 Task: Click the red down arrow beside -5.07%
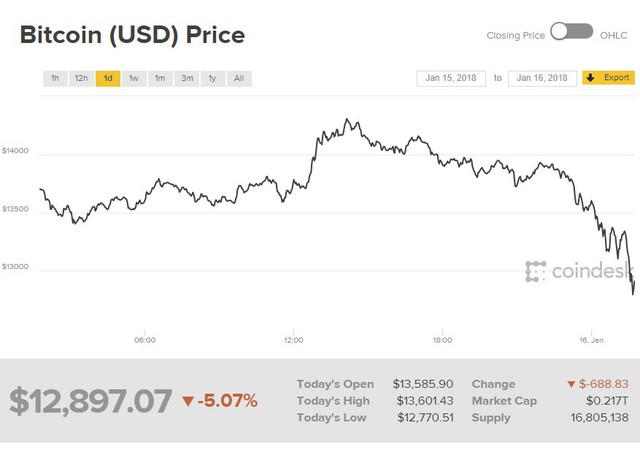coord(187,401)
